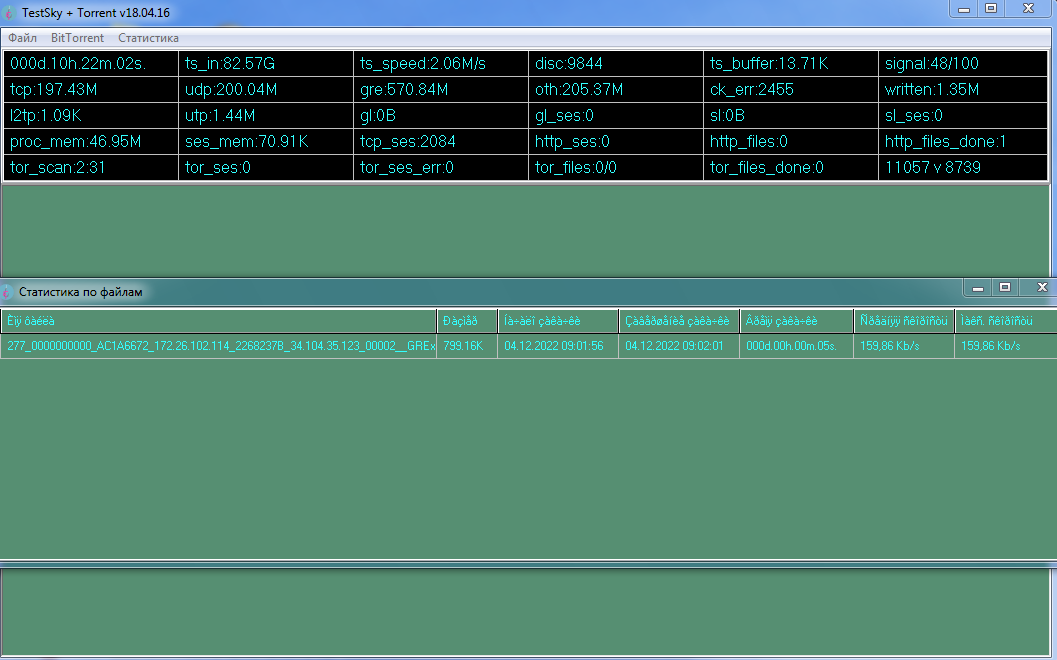The height and width of the screenshot is (660, 1057).
Task: Sort by the file name column header
Action: point(218,321)
